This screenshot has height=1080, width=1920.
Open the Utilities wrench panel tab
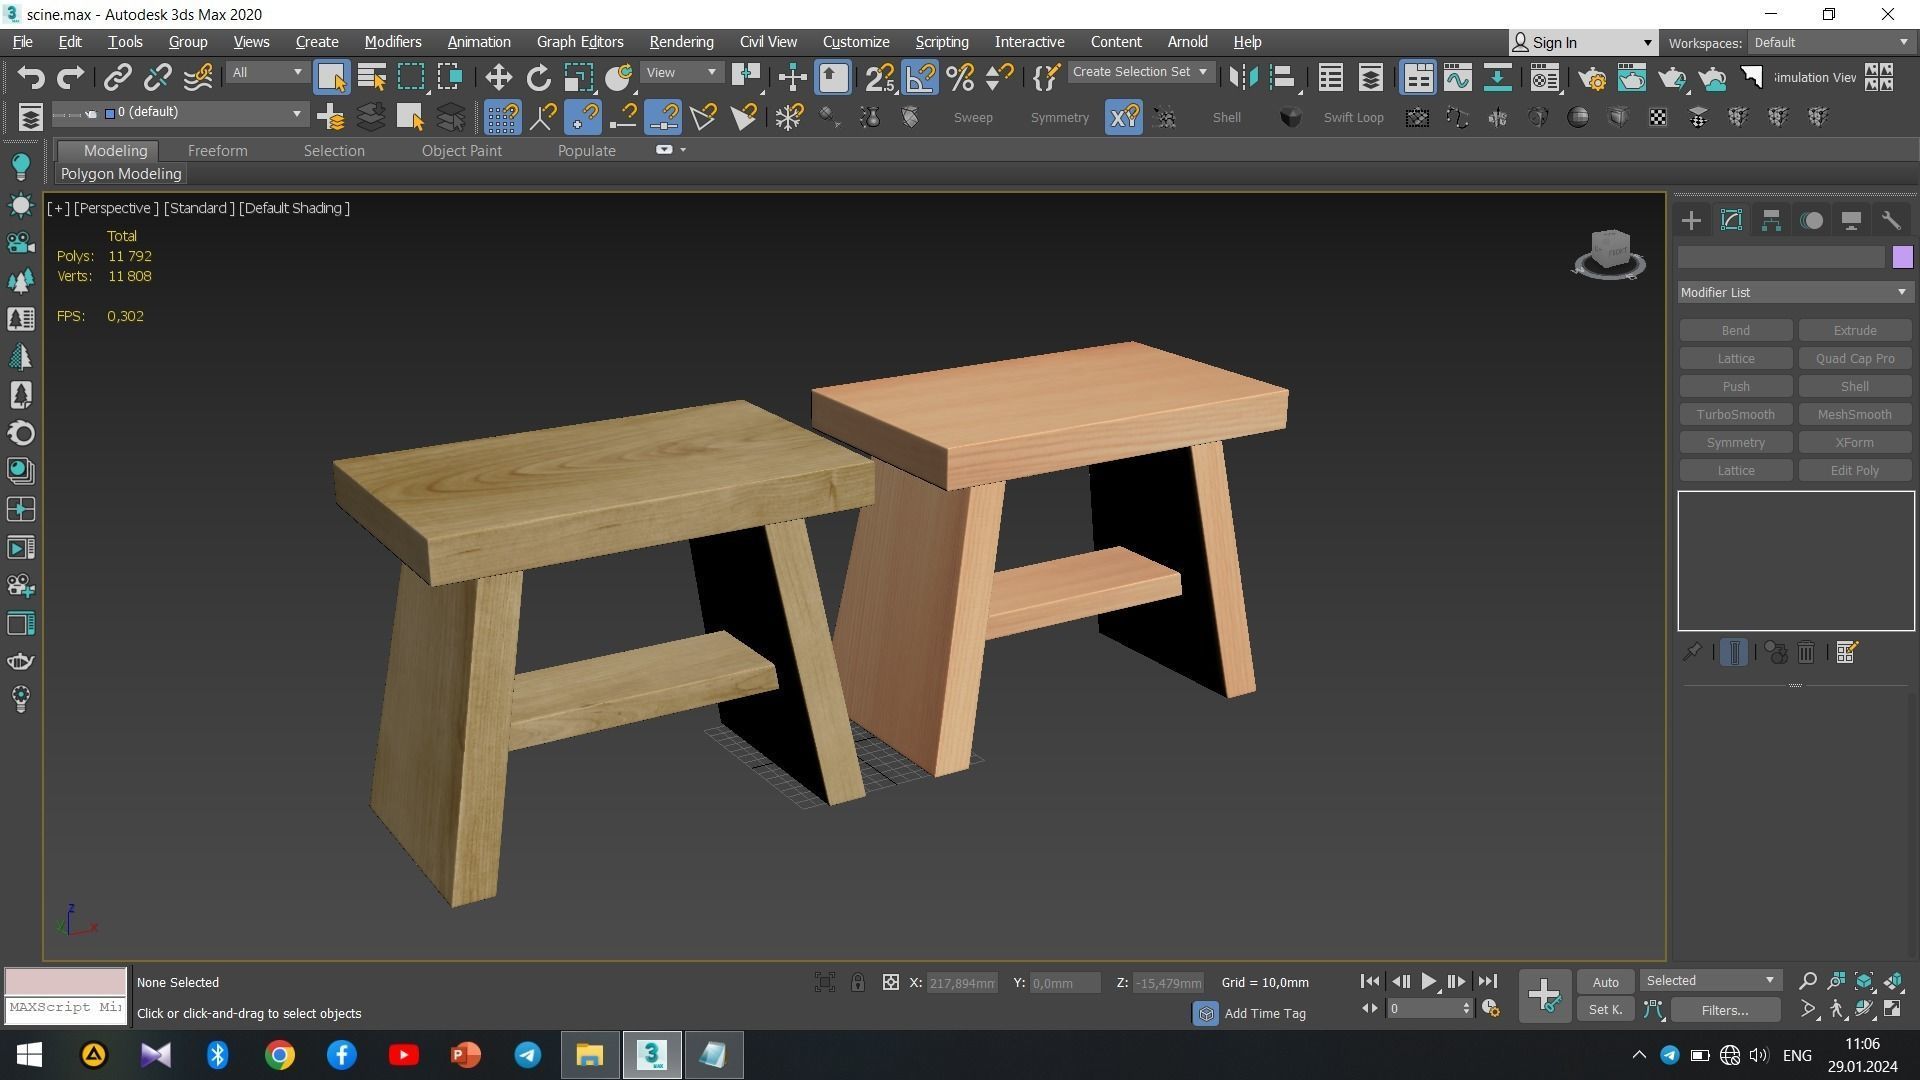(x=1890, y=221)
